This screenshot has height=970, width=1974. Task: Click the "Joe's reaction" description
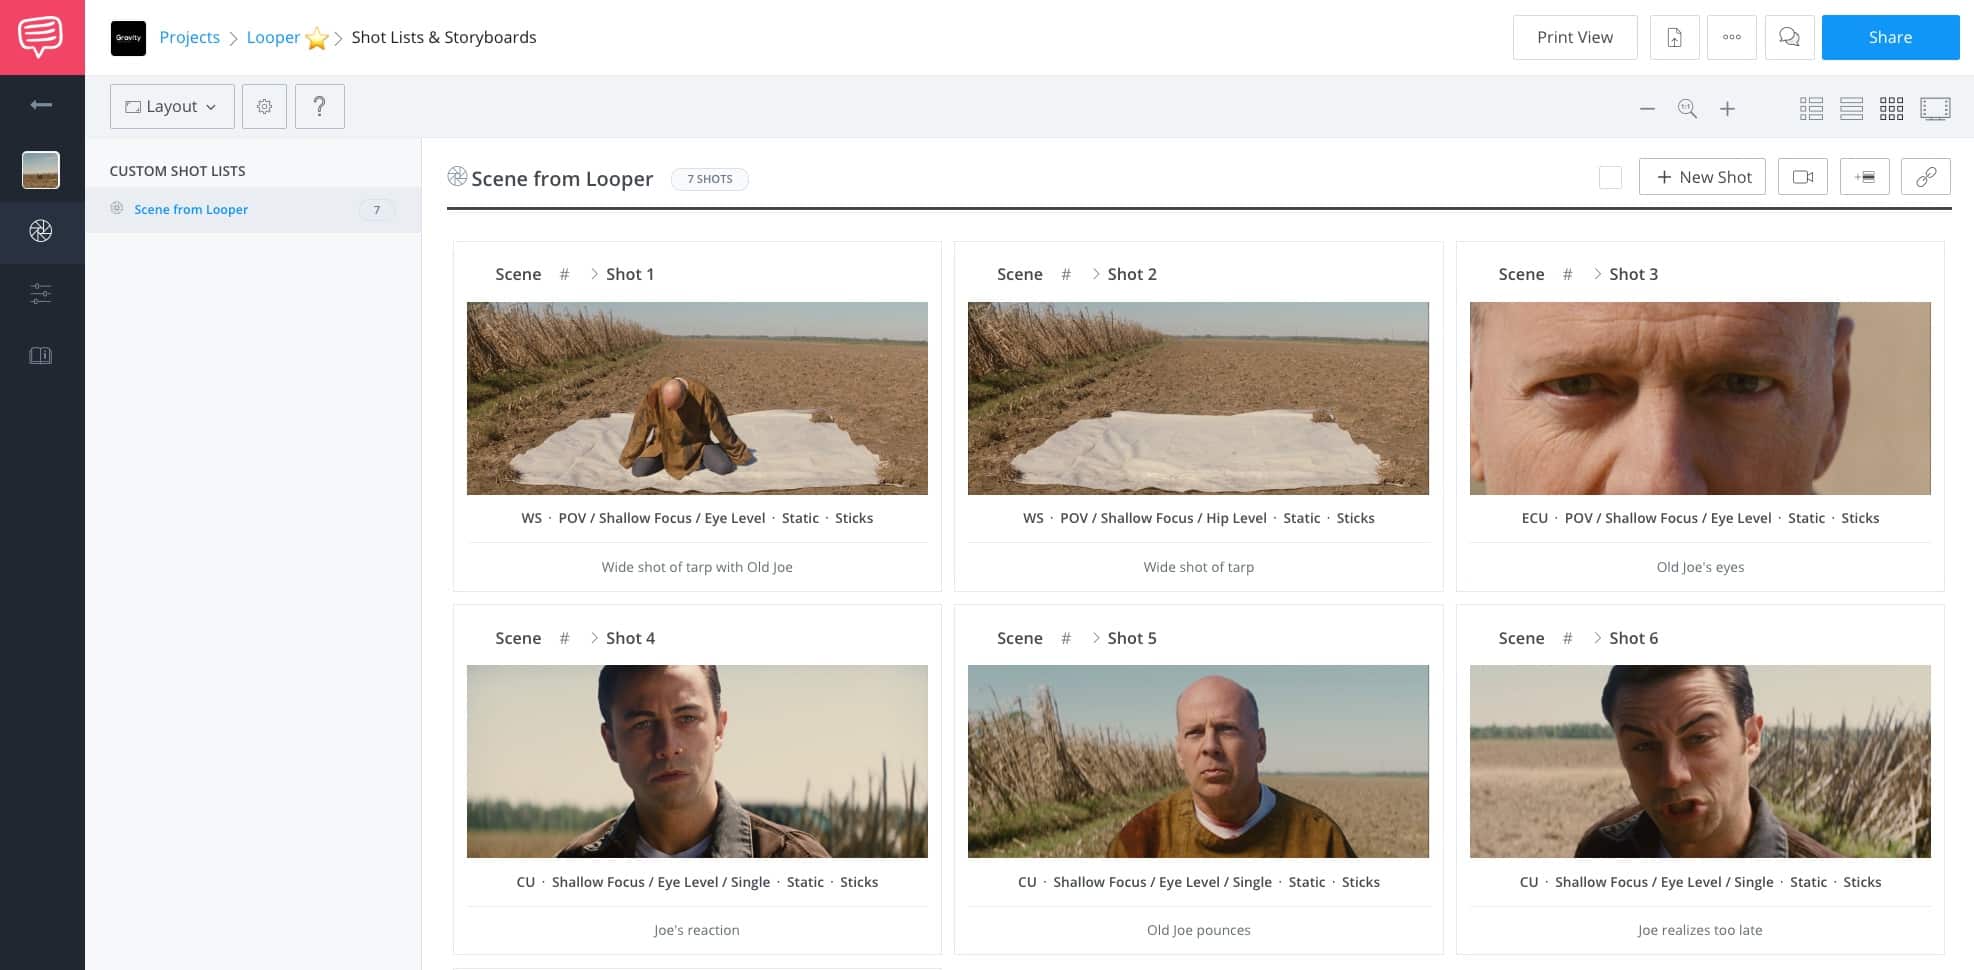697,930
